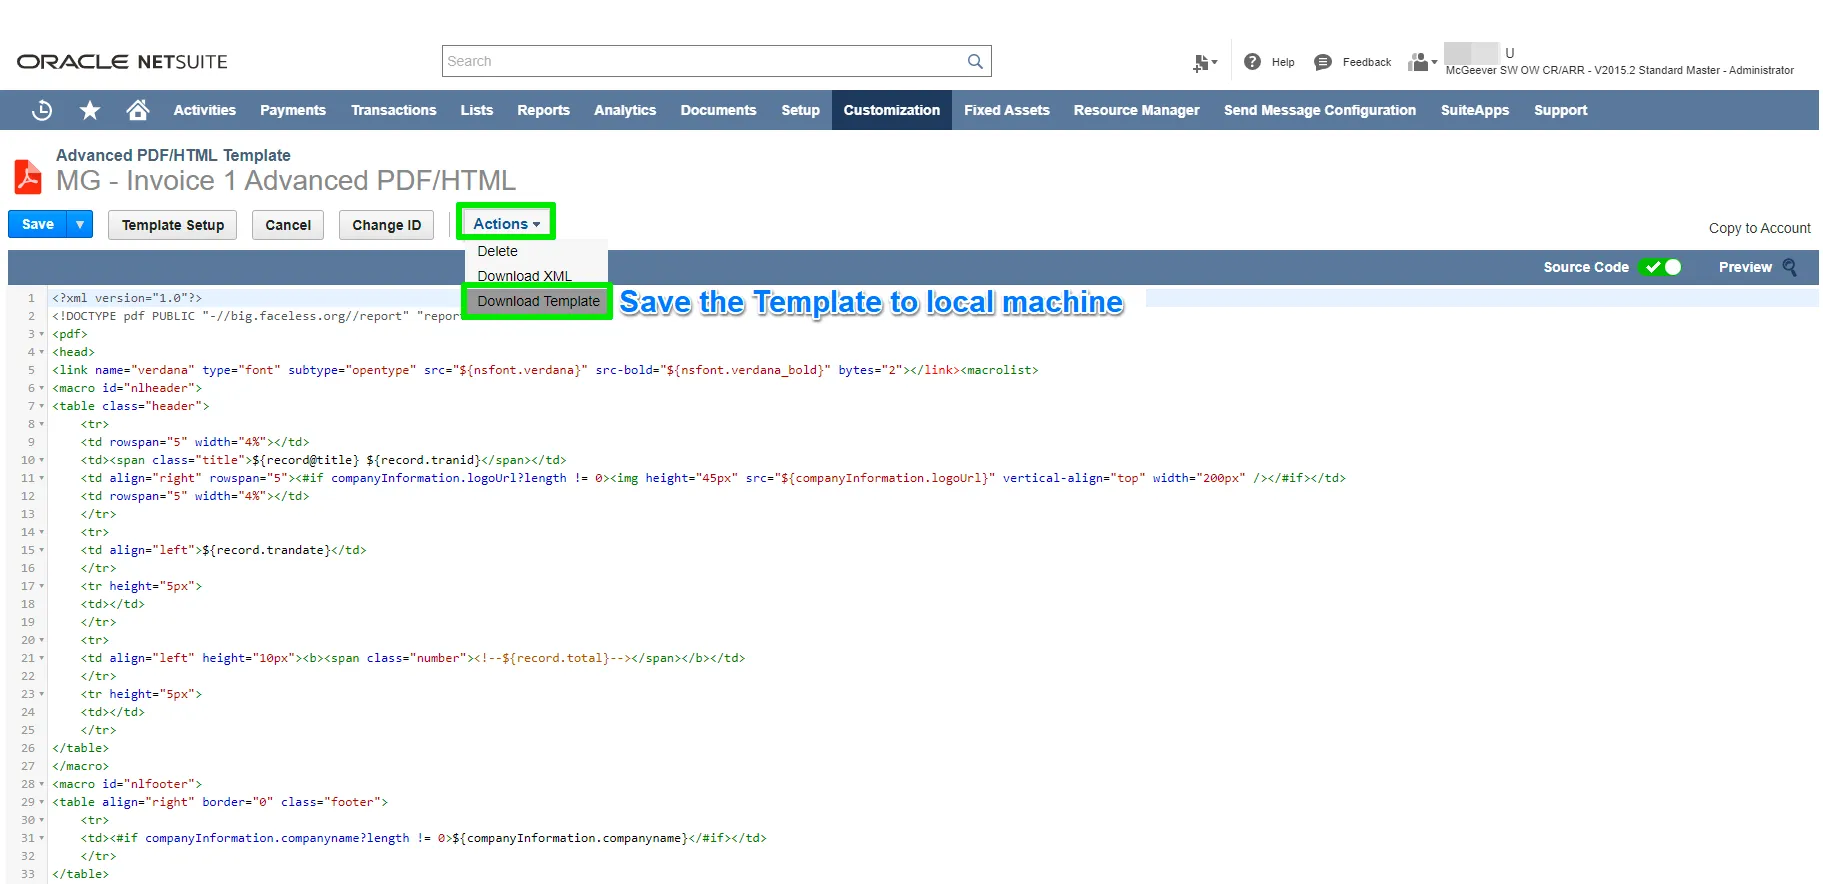This screenshot has width=1823, height=884.
Task: Open the Save button dropdown arrow
Action: point(80,224)
